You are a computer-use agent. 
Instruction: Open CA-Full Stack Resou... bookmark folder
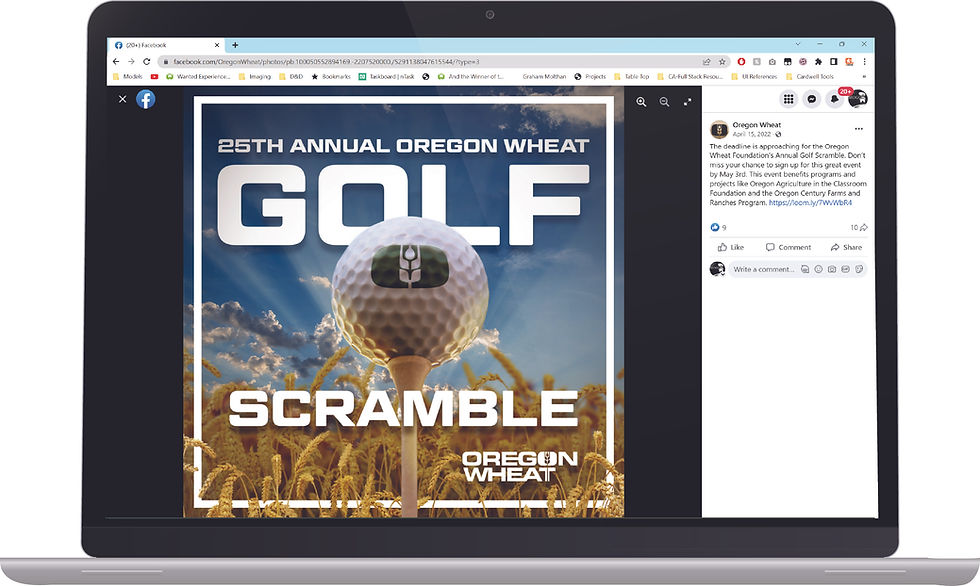(x=690, y=77)
